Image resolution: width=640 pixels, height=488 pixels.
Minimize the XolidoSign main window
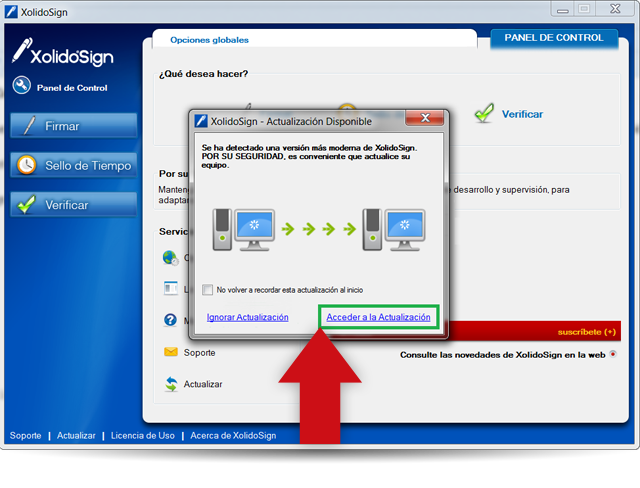pyautogui.click(x=563, y=9)
